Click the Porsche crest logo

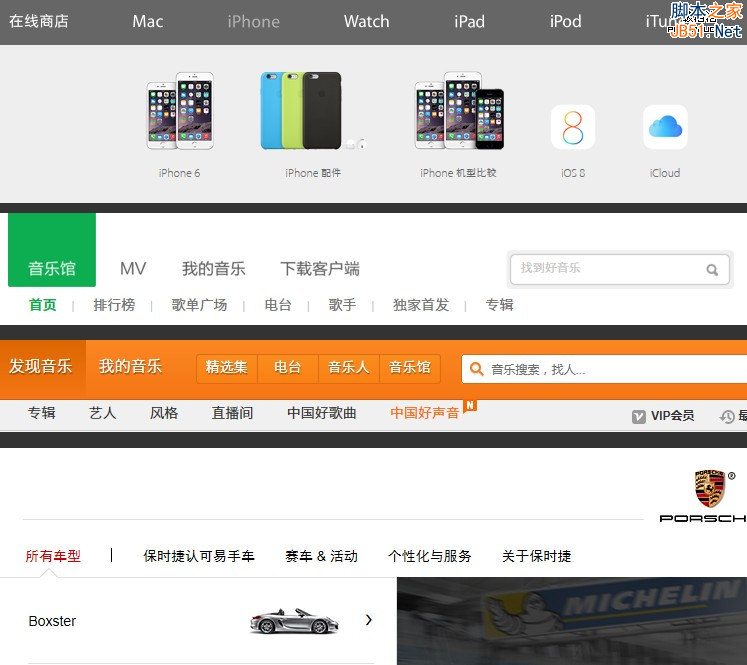(x=709, y=488)
